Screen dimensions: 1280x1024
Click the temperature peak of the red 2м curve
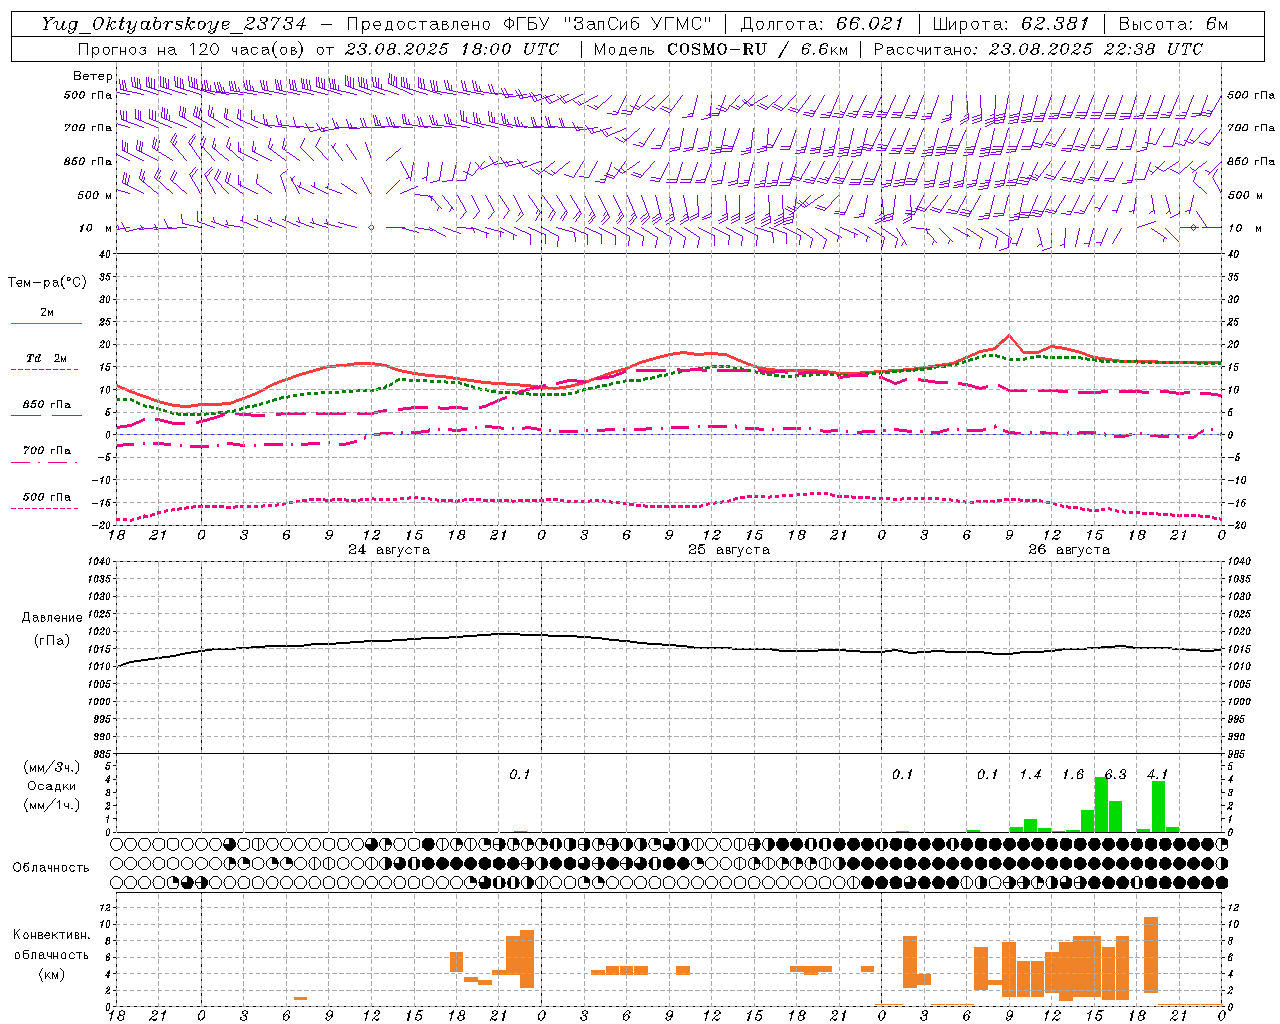[x=1009, y=336]
